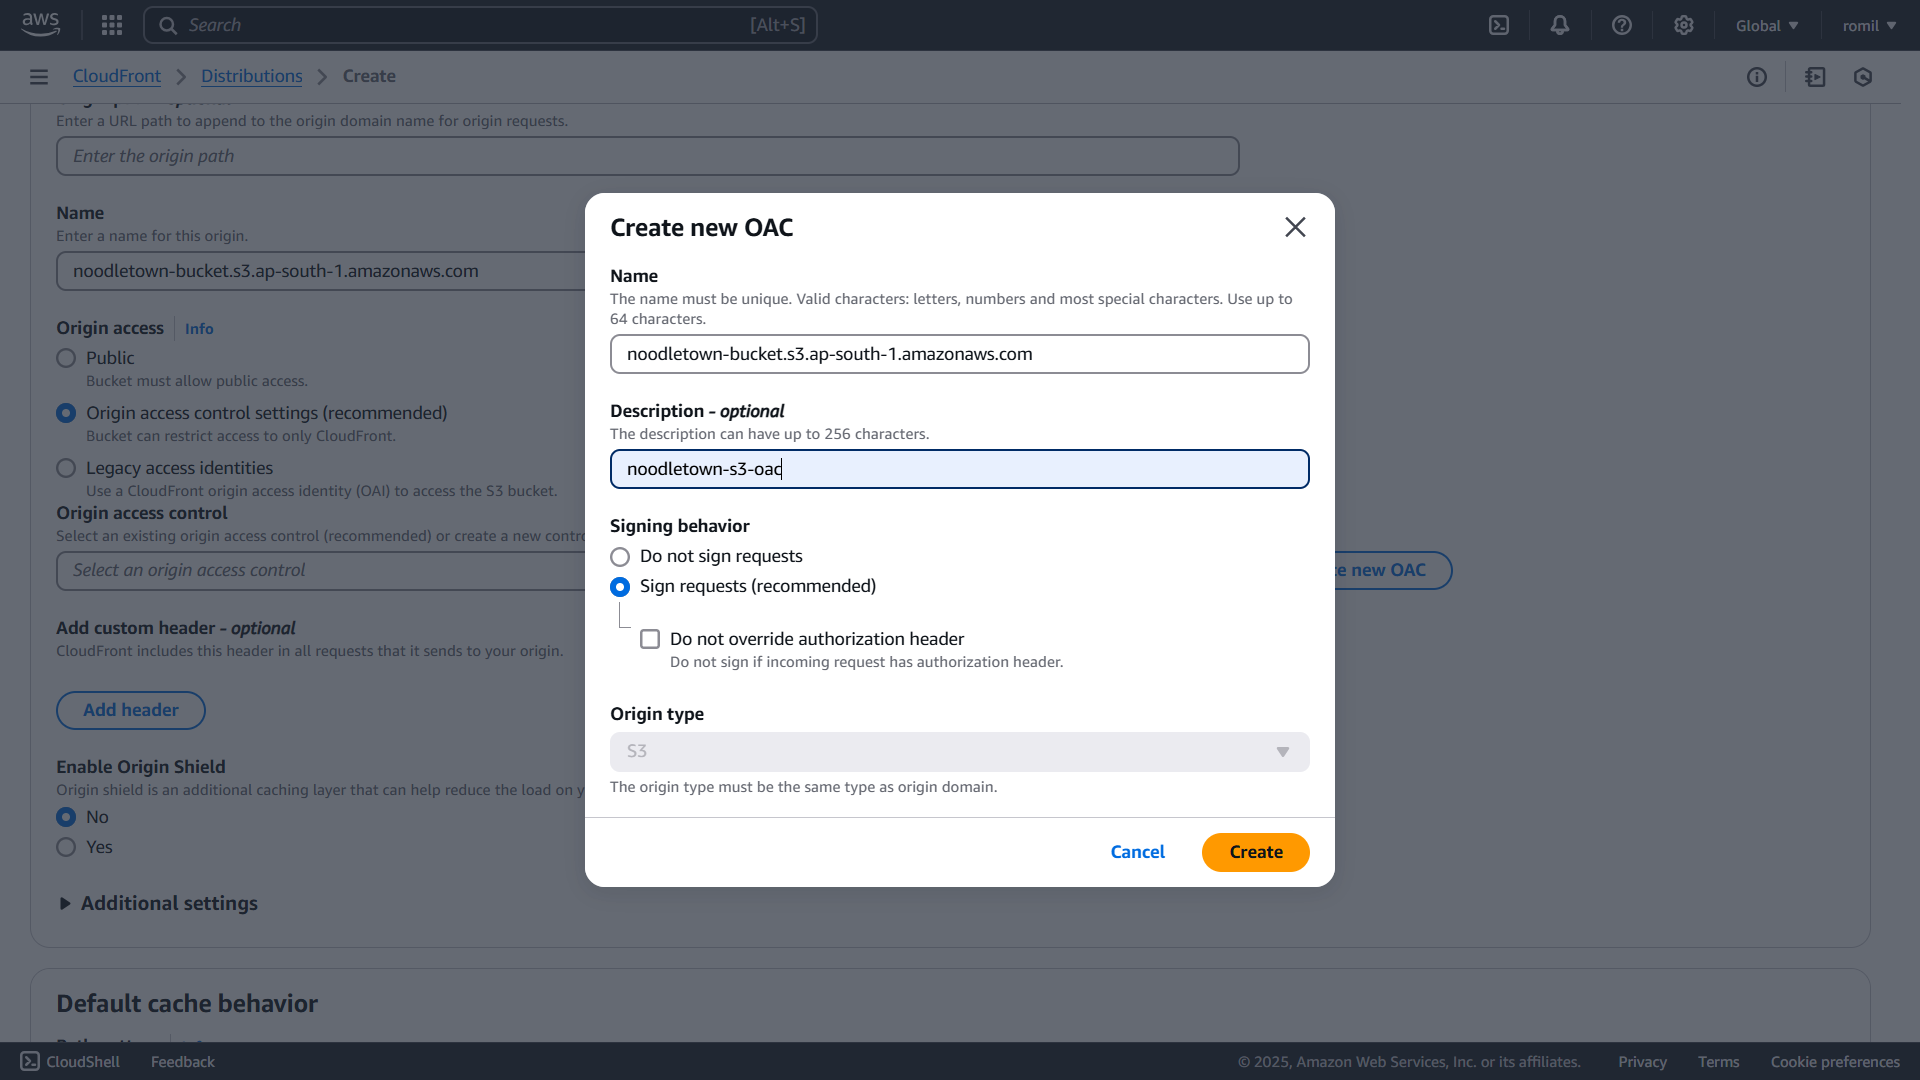Viewport: 1920px width, 1080px height.
Task: Open the romil account menu
Action: (x=1869, y=25)
